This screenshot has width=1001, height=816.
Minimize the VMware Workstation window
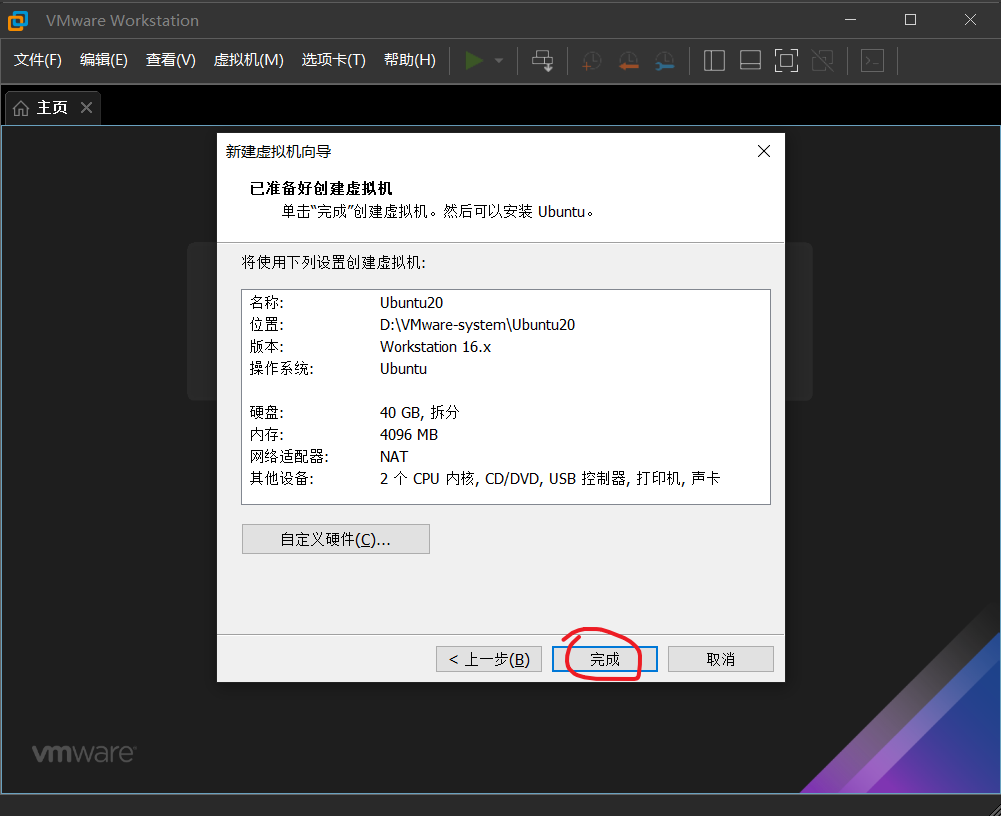pyautogui.click(x=850, y=20)
